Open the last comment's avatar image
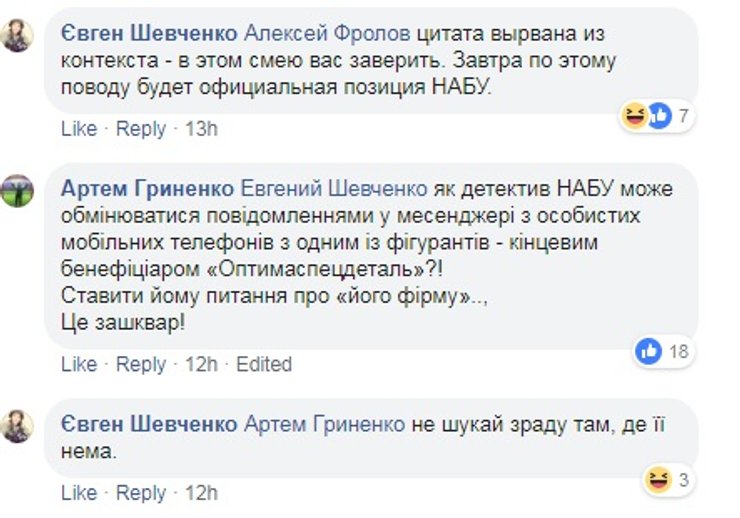Screen dimensions: 740x518 (17, 425)
